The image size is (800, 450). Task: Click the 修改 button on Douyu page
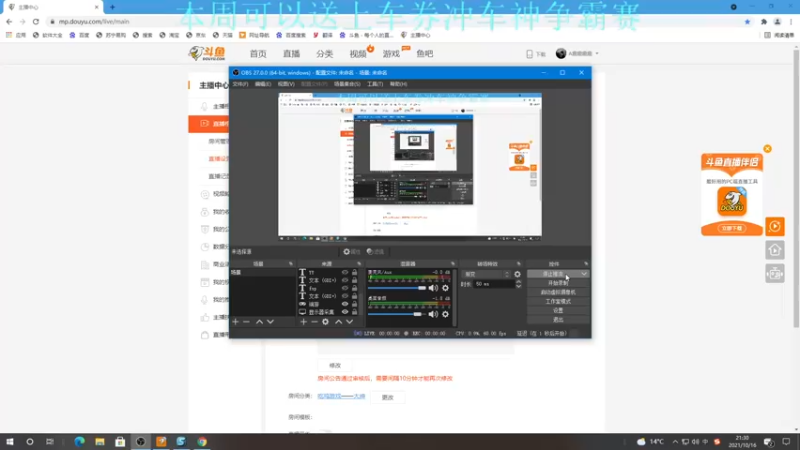click(x=335, y=365)
